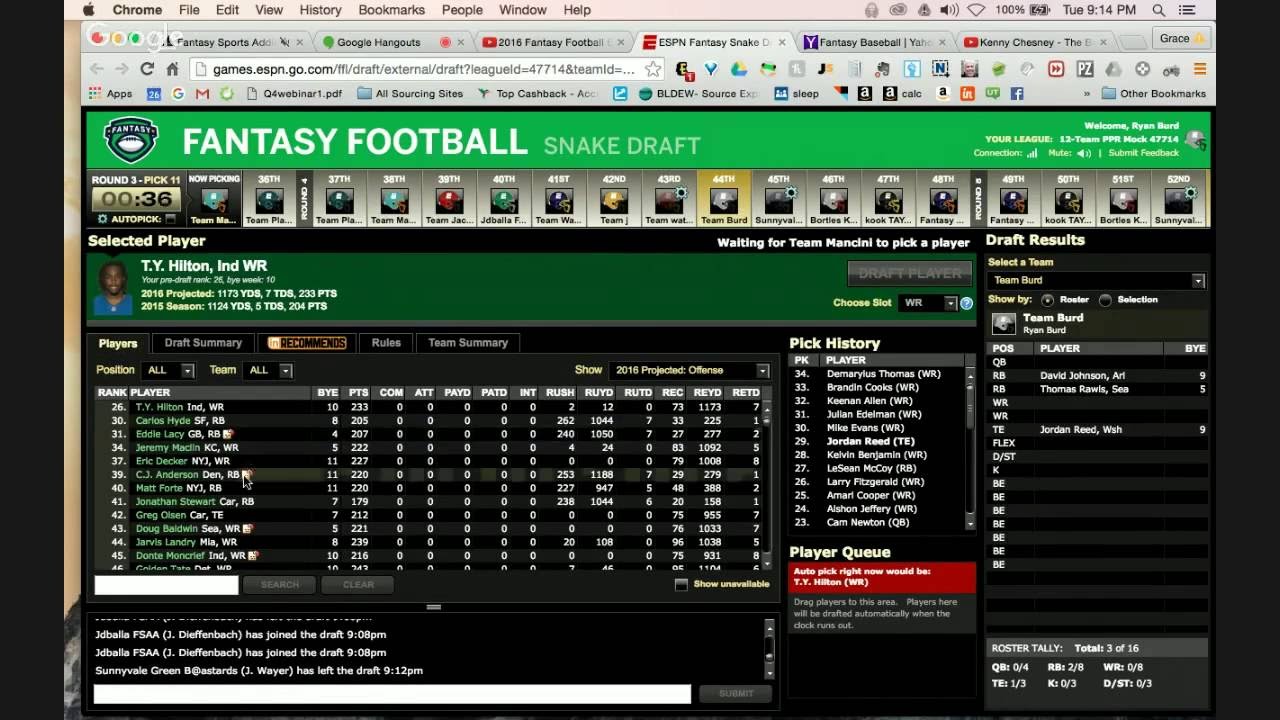Open the Facebook bookmark icon

click(1016, 93)
